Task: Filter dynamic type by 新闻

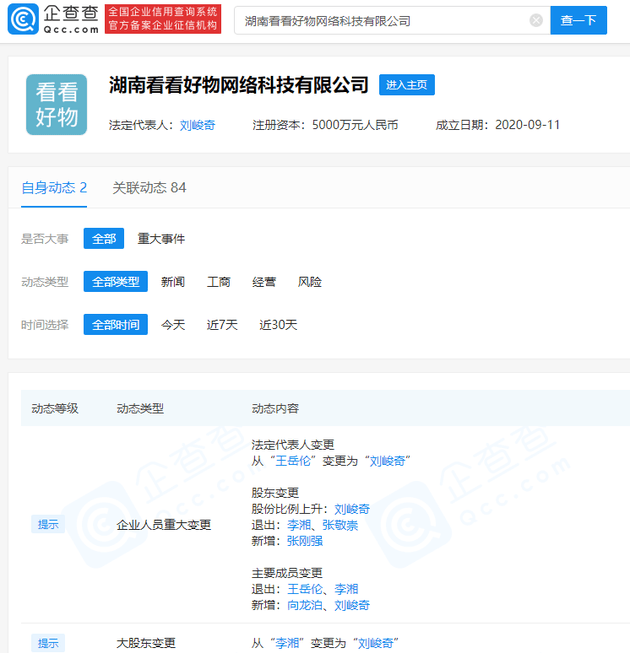Action: click(173, 282)
